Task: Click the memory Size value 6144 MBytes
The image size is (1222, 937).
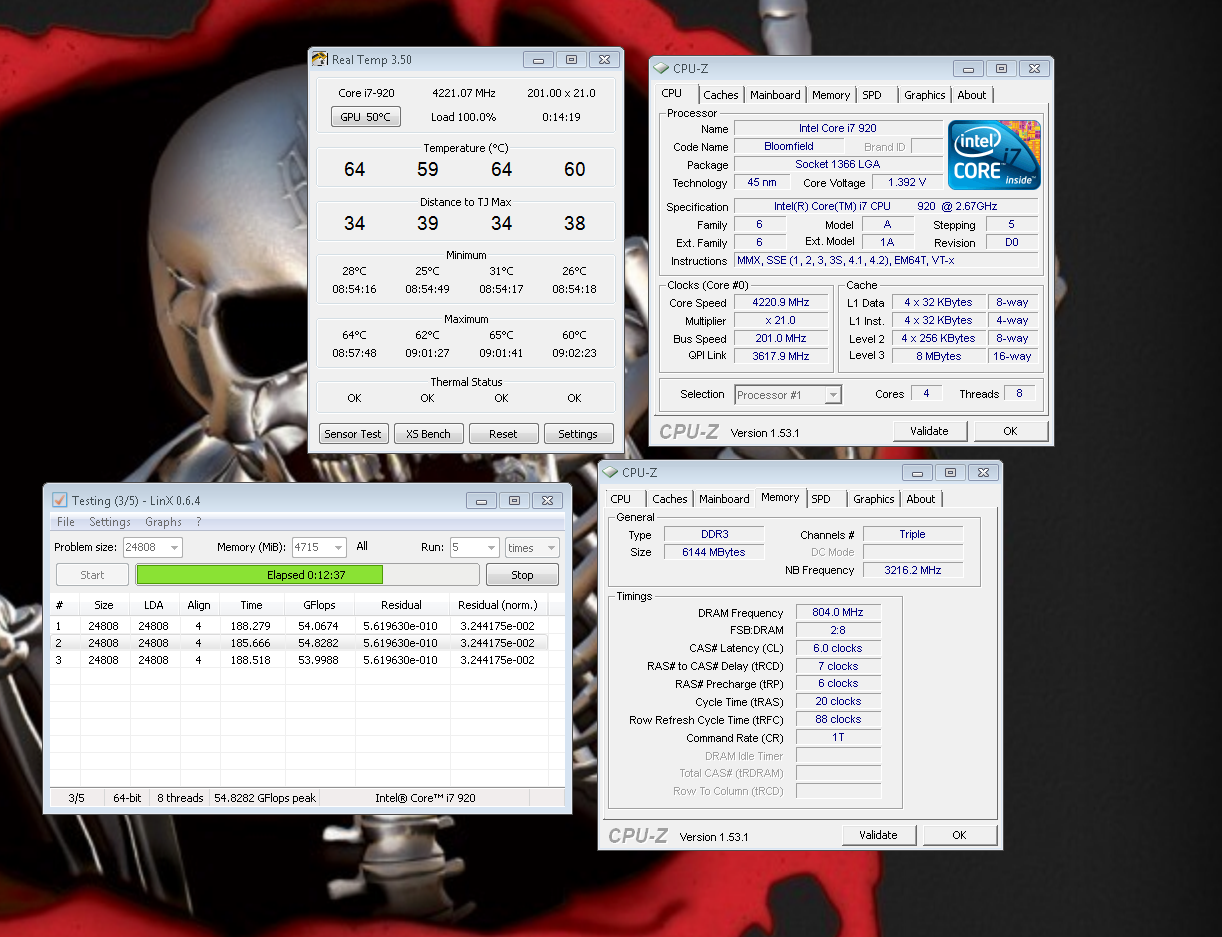Action: pos(713,552)
